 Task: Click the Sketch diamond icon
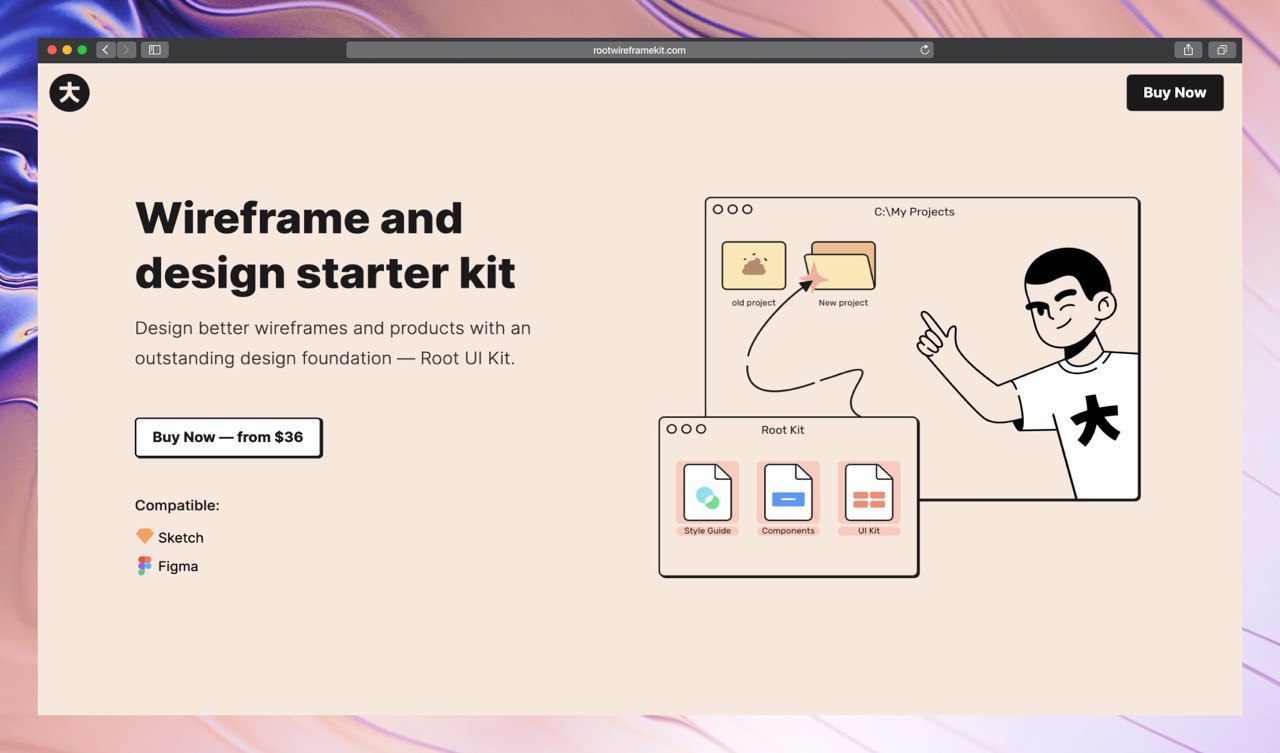click(x=145, y=537)
